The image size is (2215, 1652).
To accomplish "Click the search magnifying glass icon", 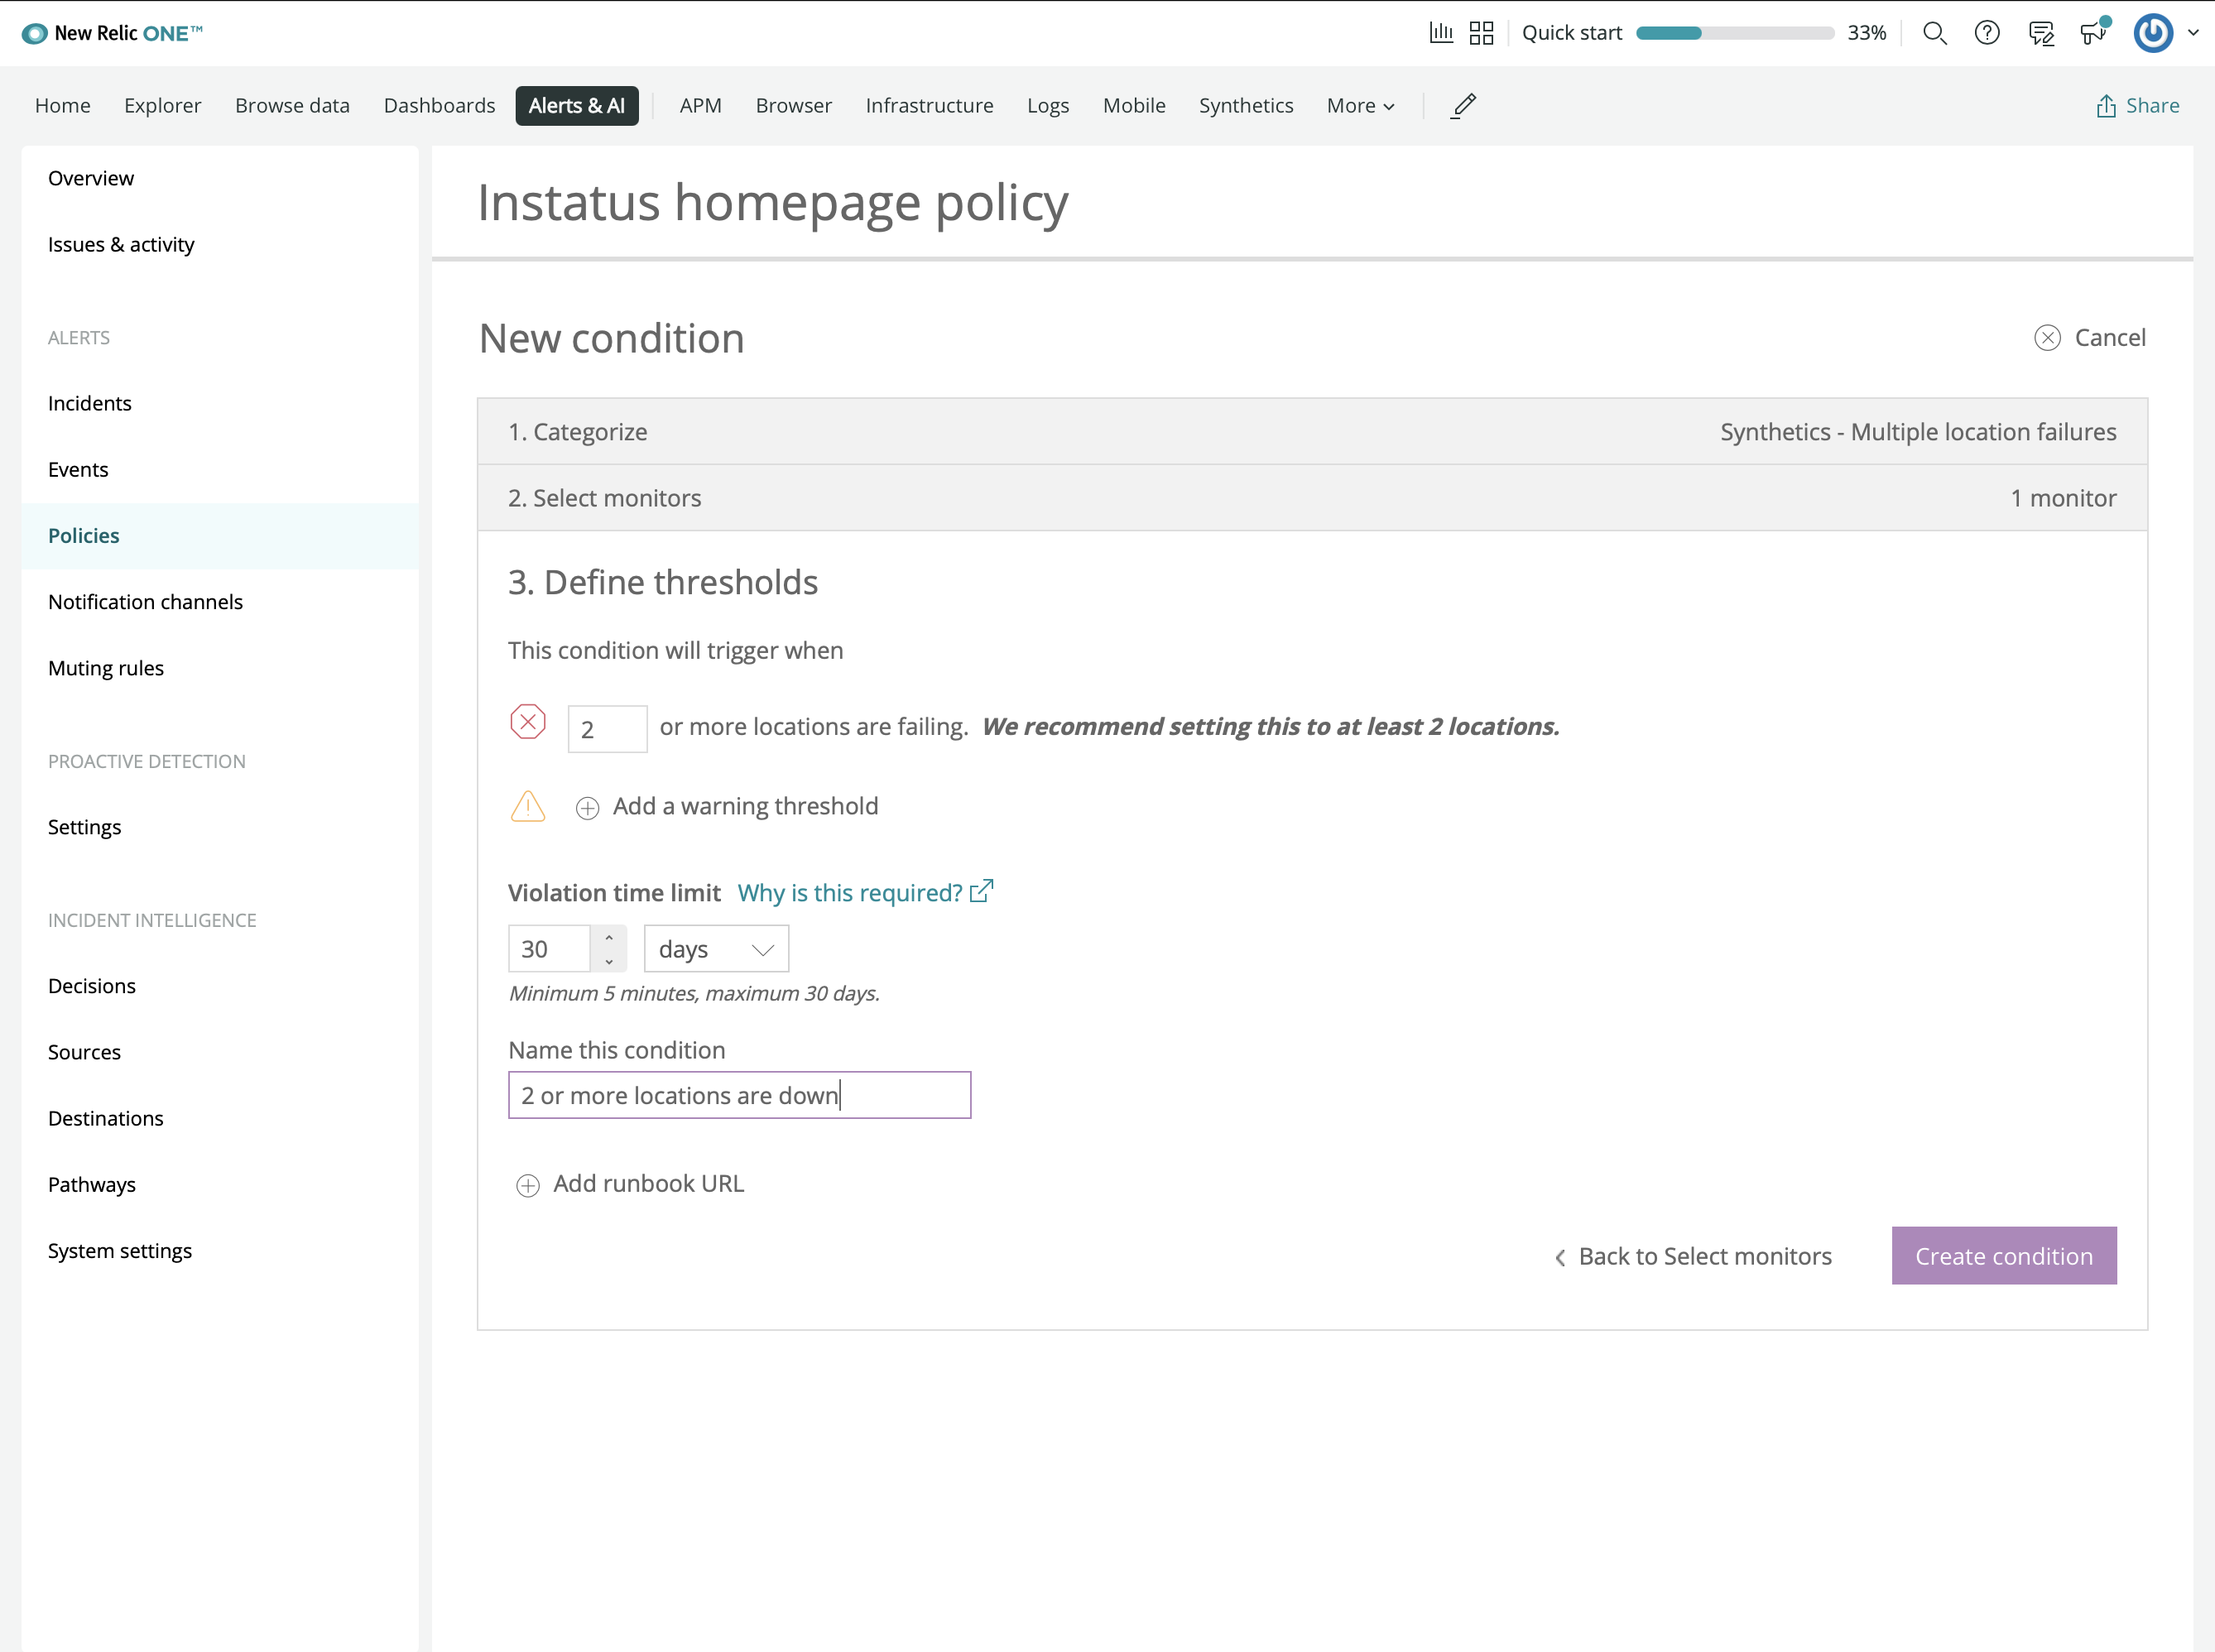I will click(x=1932, y=33).
